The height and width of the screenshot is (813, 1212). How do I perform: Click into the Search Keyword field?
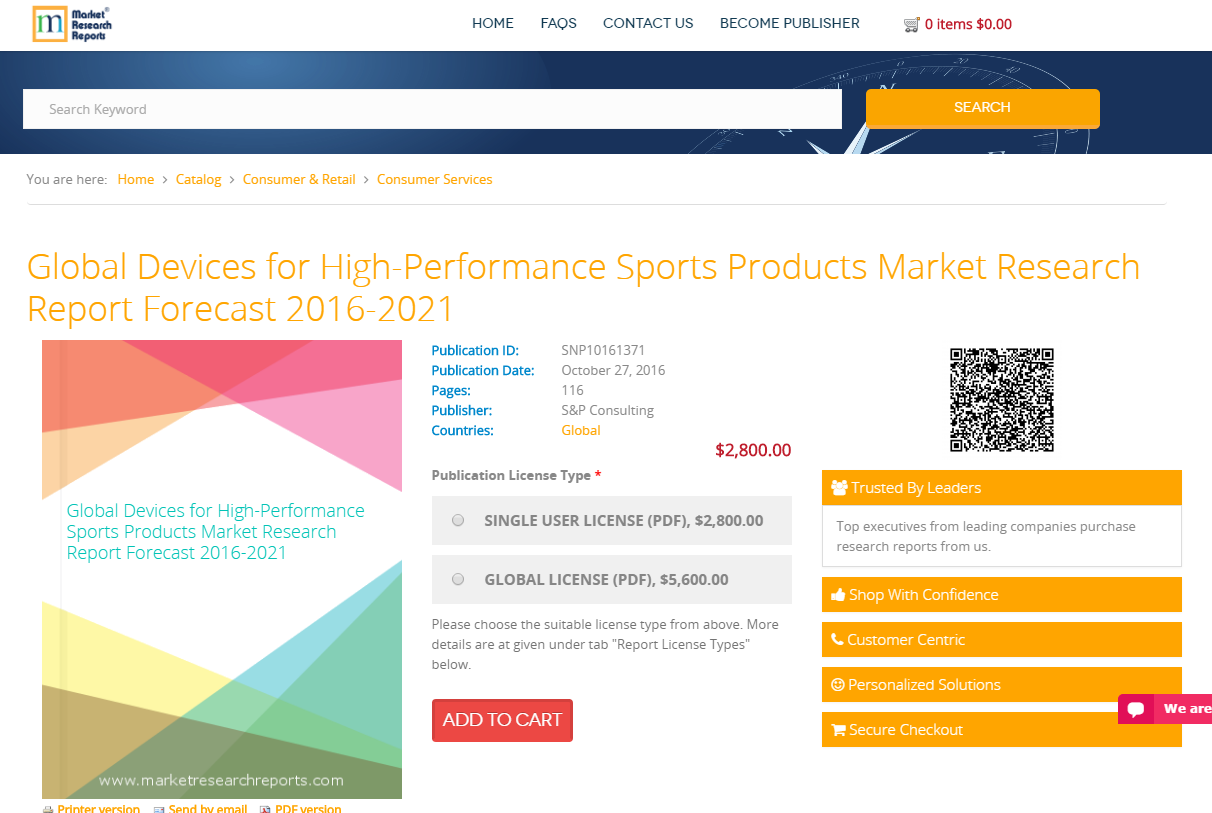coord(432,109)
